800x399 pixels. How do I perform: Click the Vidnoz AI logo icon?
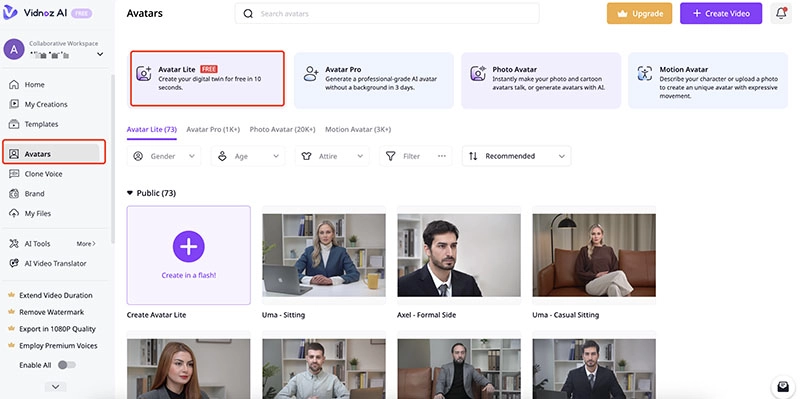click(10, 13)
